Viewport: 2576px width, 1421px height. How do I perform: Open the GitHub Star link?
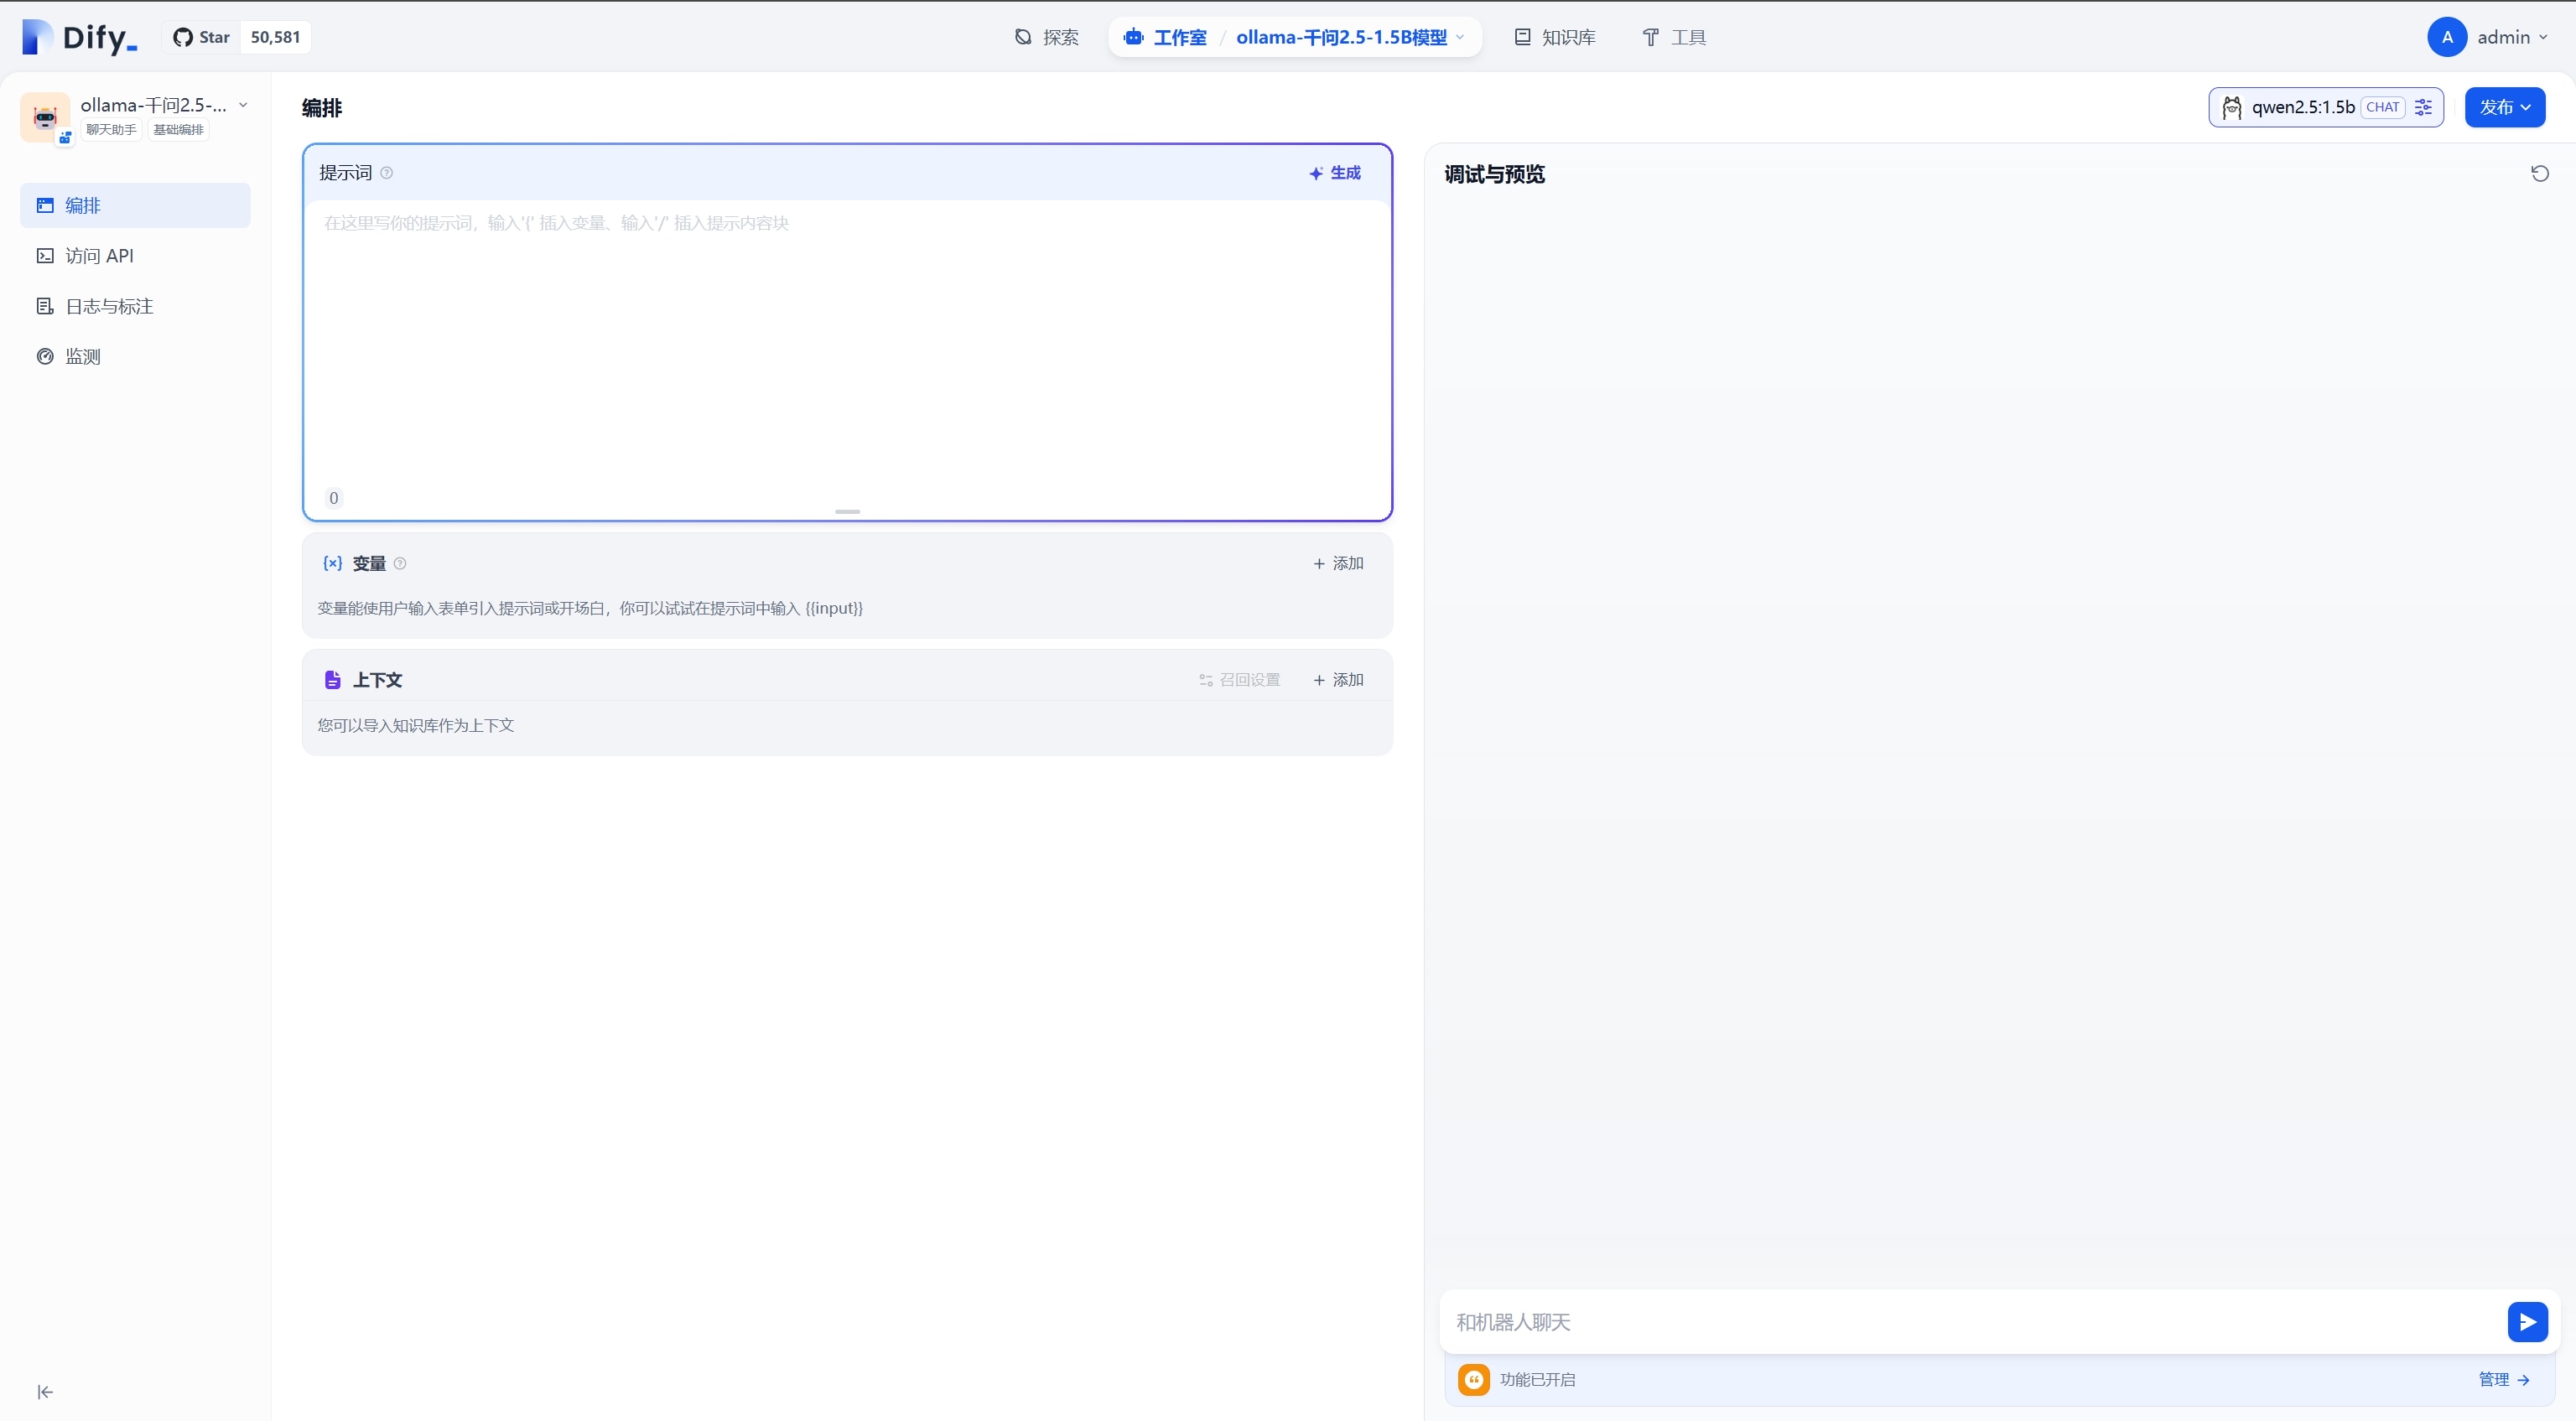tap(202, 37)
